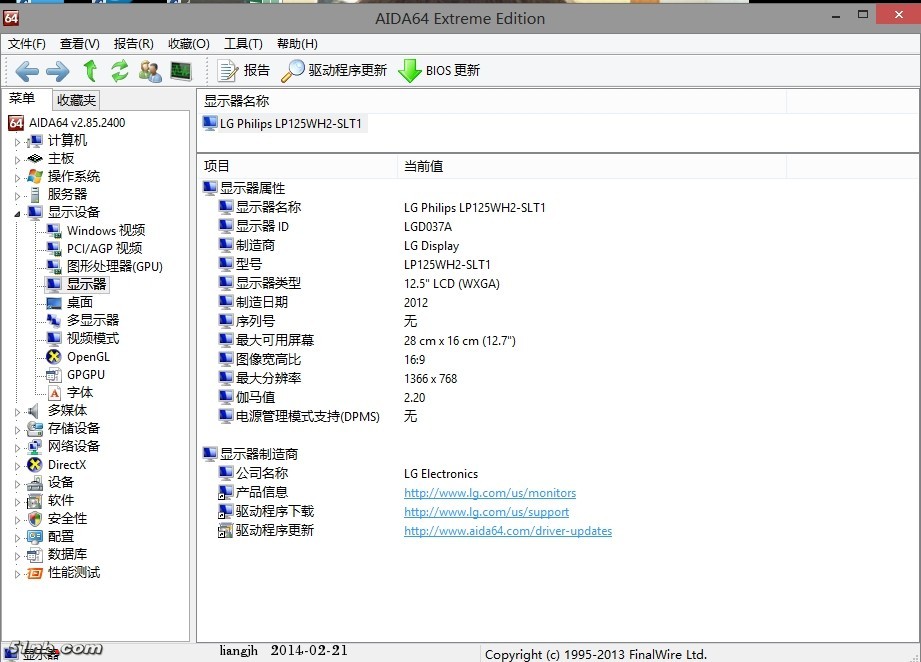
Task: Expand the 存储设备 tree node
Action: (17, 429)
